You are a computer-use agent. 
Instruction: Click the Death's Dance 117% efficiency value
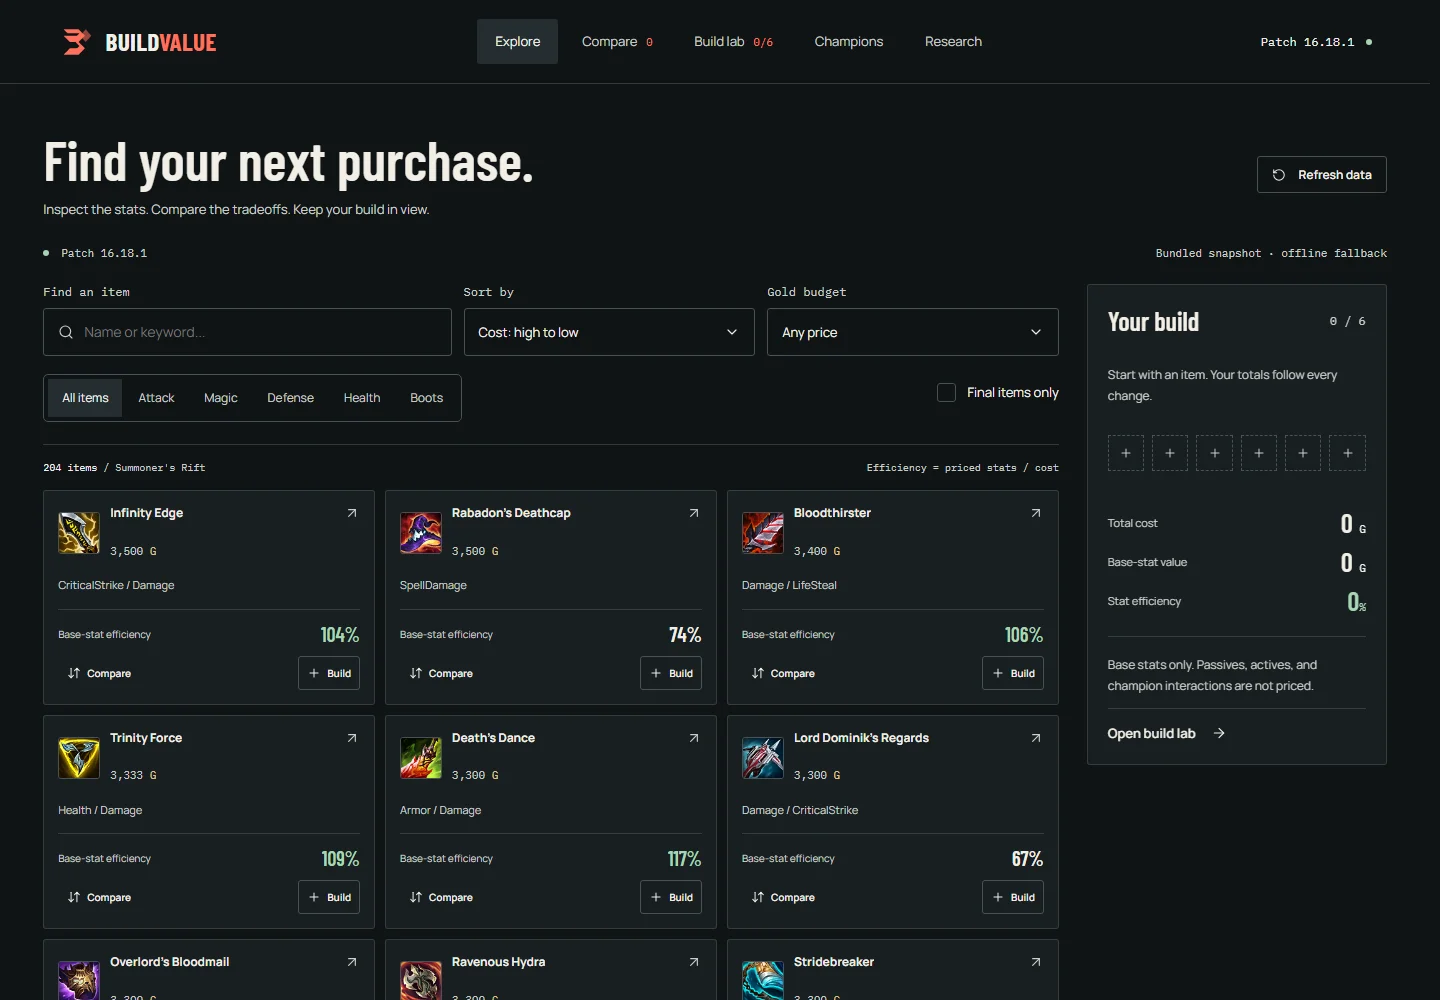tap(684, 859)
